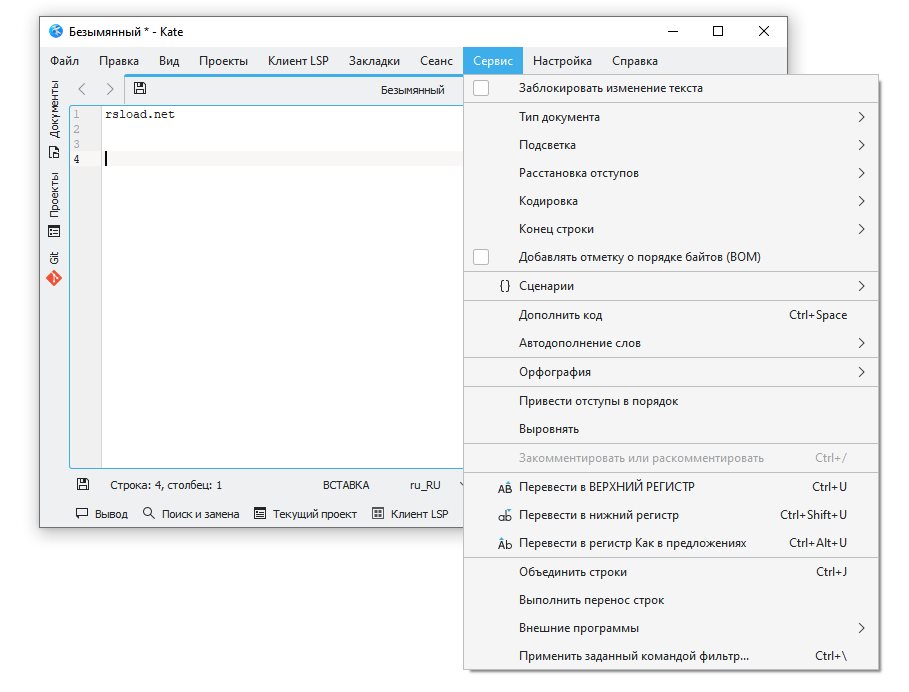Image resolution: width=909 pixels, height=692 pixels.
Task: Toggle Добавлять отметку о порядке байтов checkbox
Action: click(x=481, y=257)
